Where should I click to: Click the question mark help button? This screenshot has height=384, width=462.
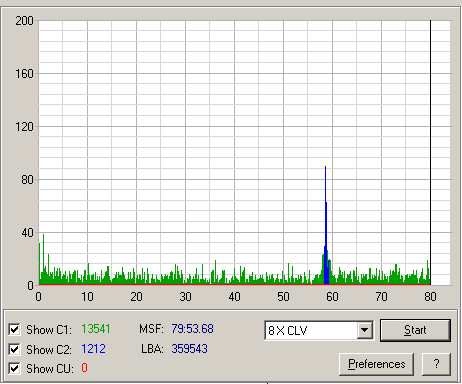point(436,364)
